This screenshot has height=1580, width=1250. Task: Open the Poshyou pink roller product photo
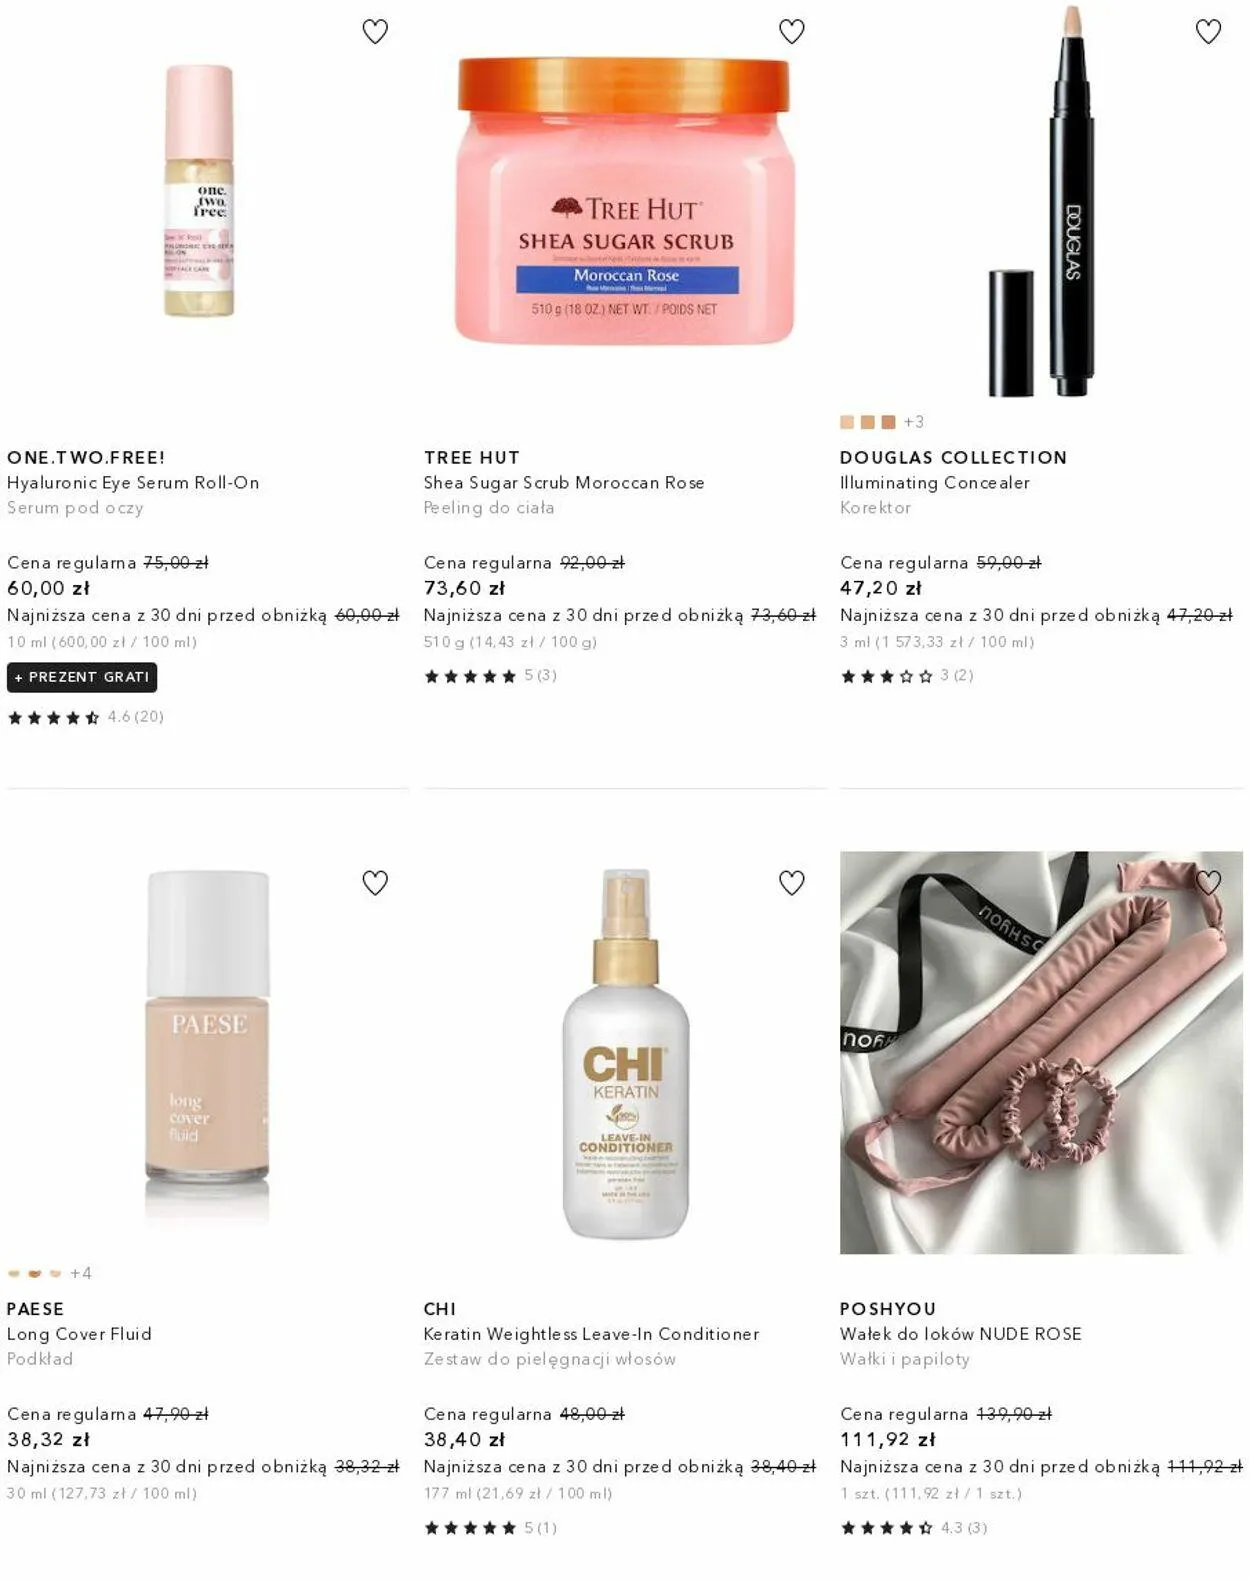coord(1041,1052)
